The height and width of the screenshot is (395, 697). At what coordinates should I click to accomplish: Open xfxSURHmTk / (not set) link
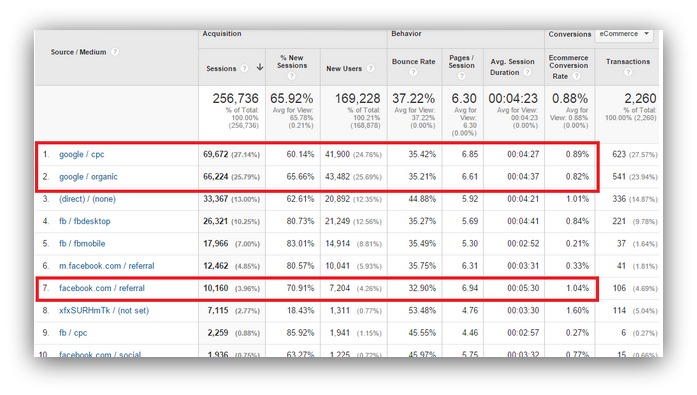104,310
